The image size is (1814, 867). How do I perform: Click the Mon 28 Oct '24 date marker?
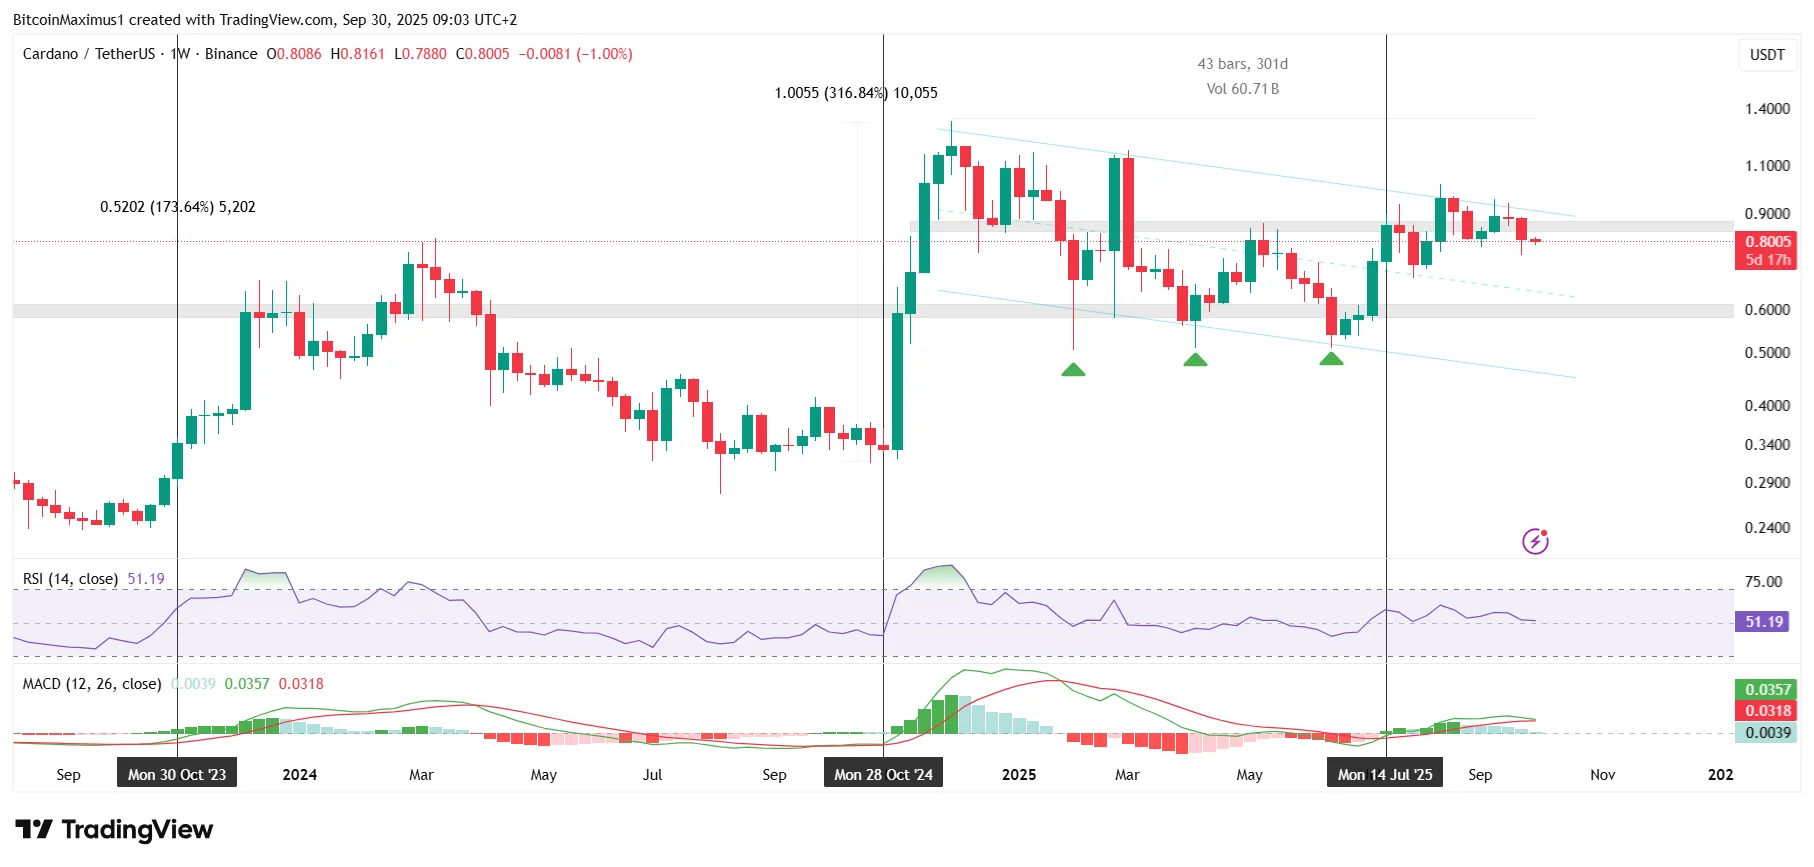tap(883, 775)
